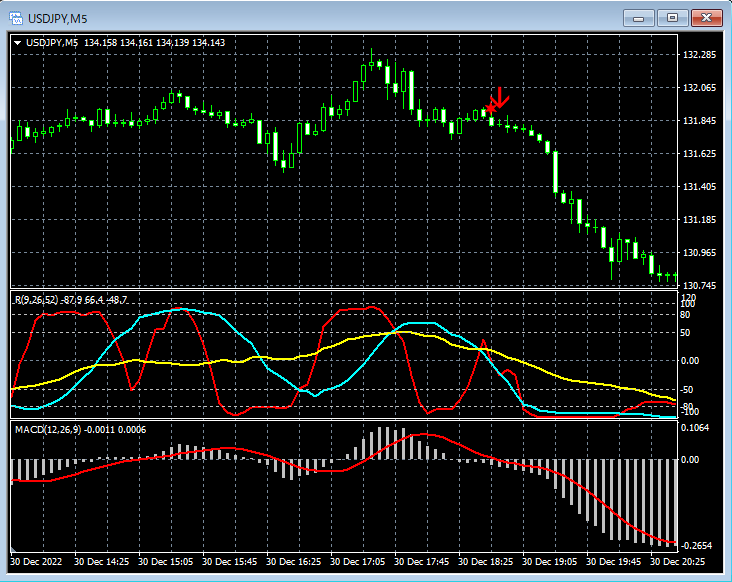732x582 pixels.
Task: Click the 130.745 price scale label
Action: click(x=699, y=285)
